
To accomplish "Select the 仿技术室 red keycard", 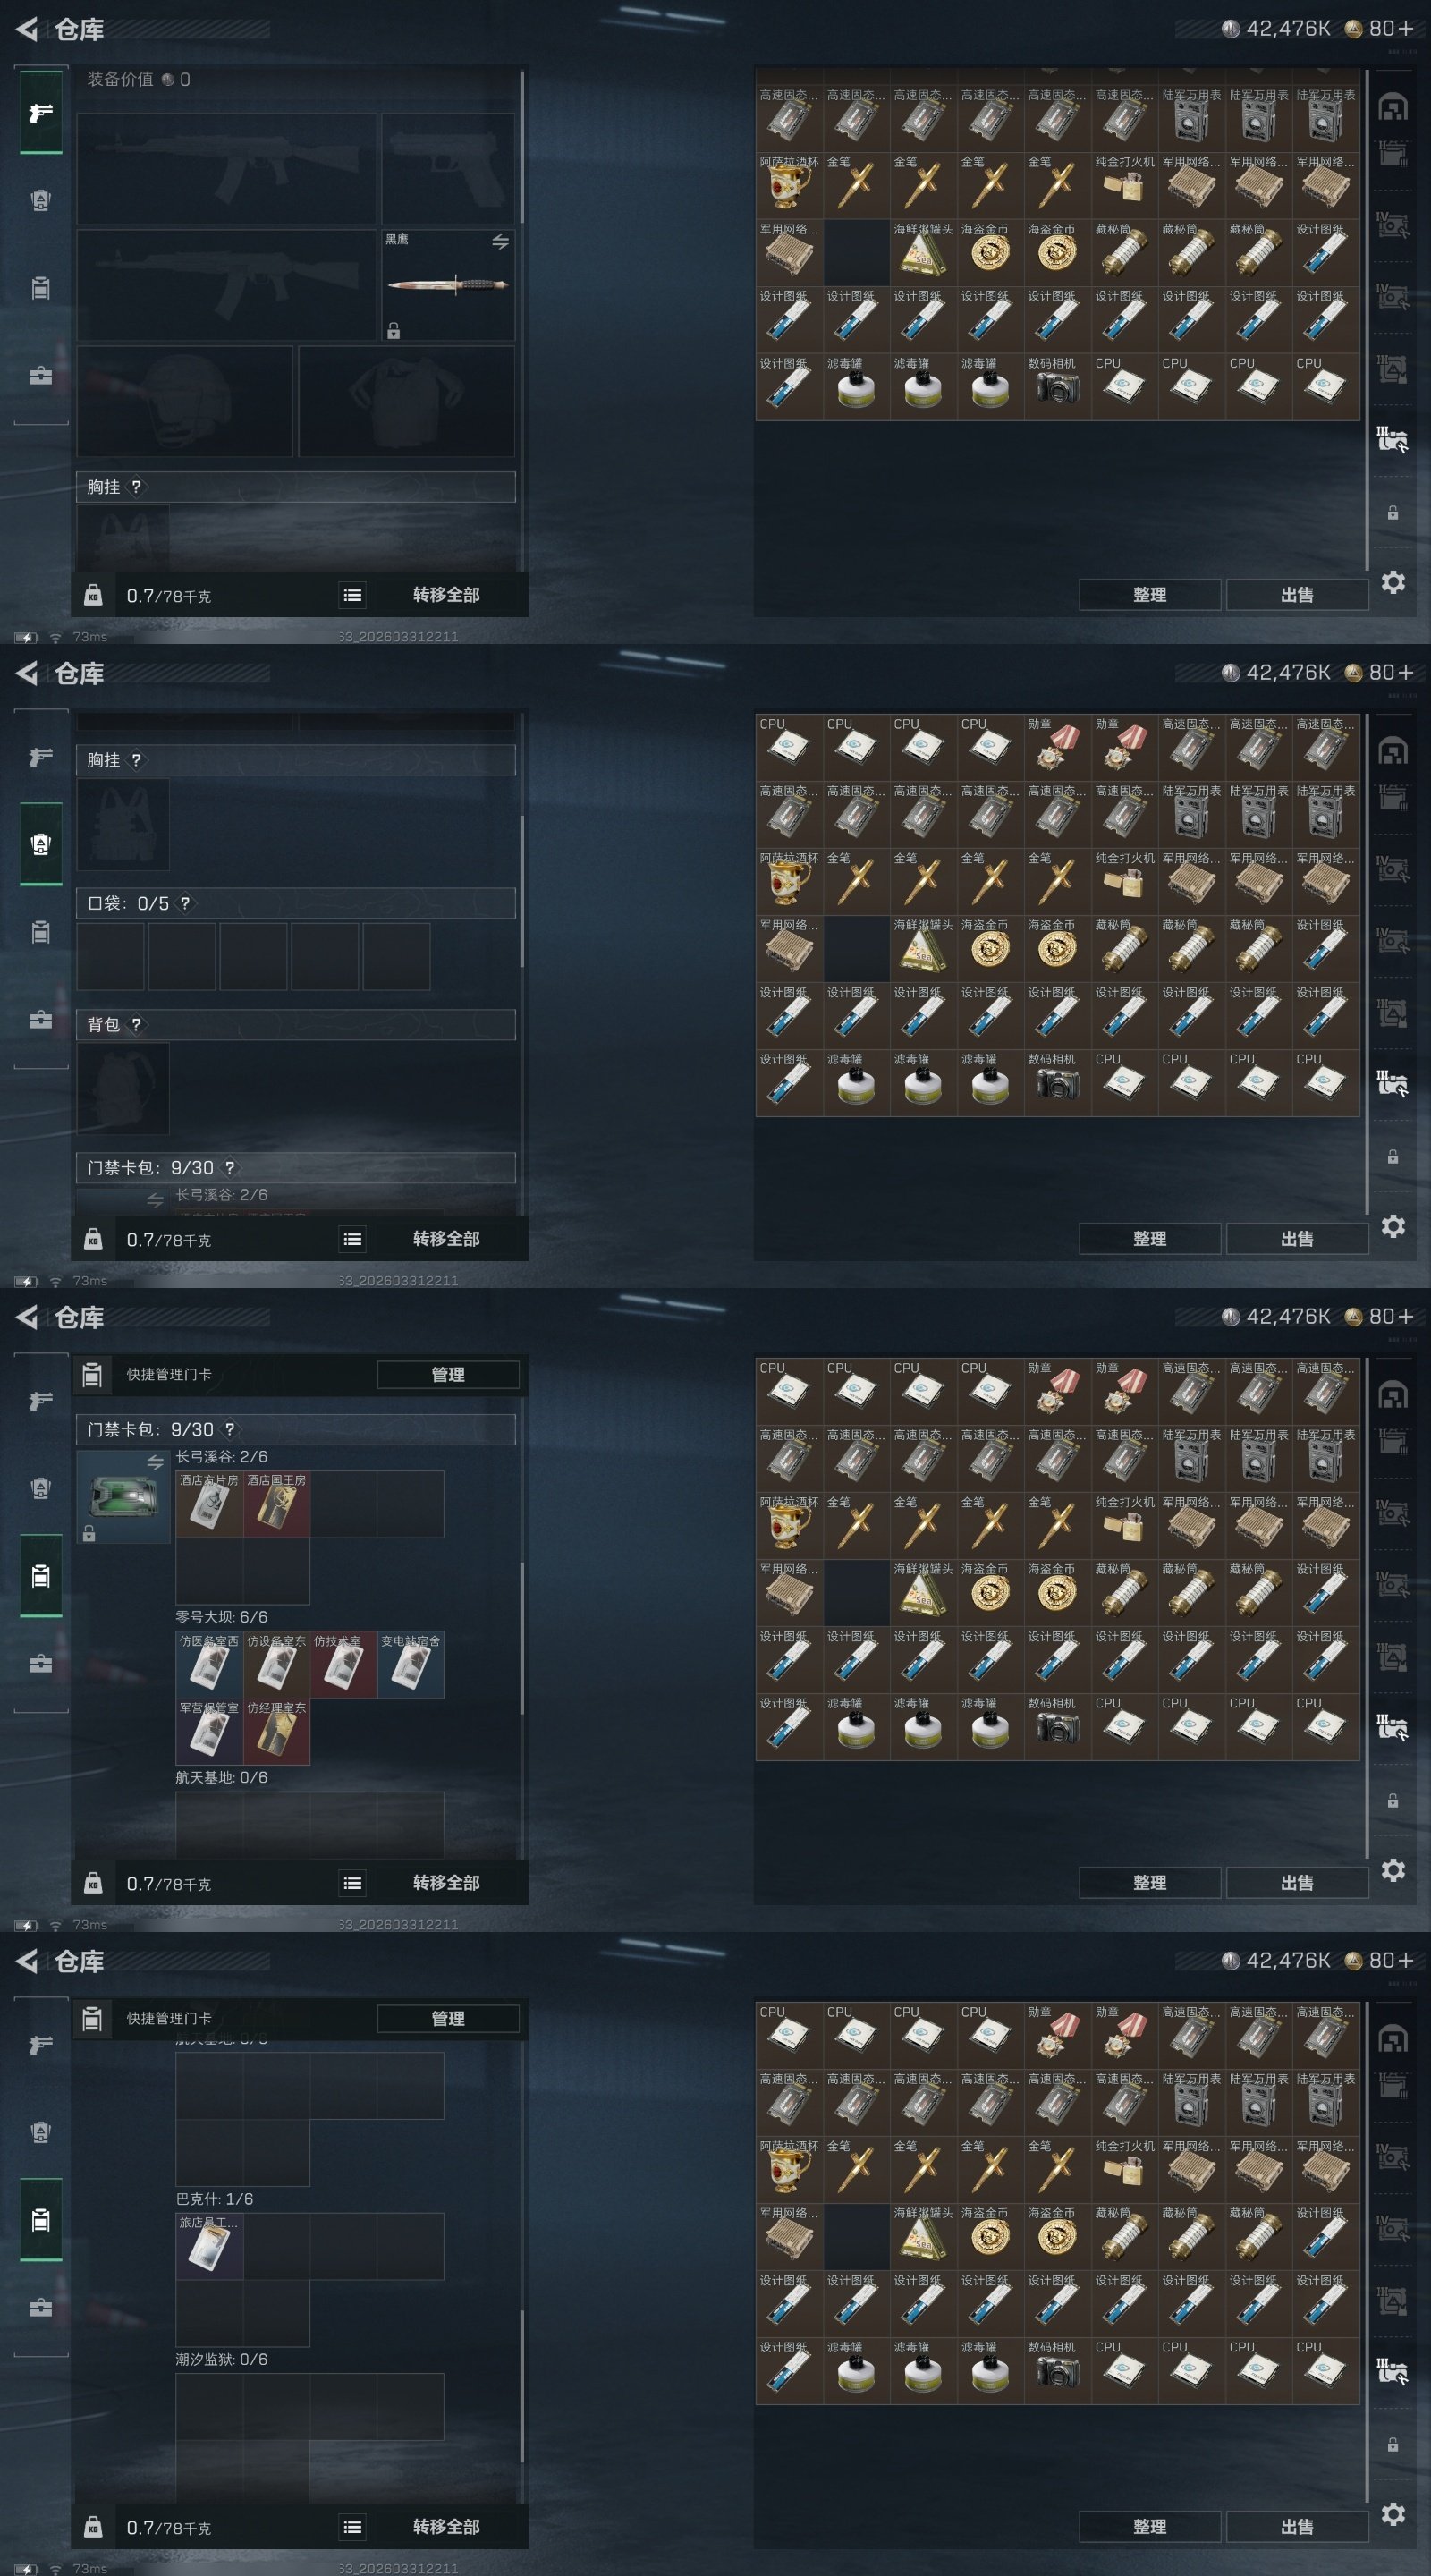I will coord(343,1664).
